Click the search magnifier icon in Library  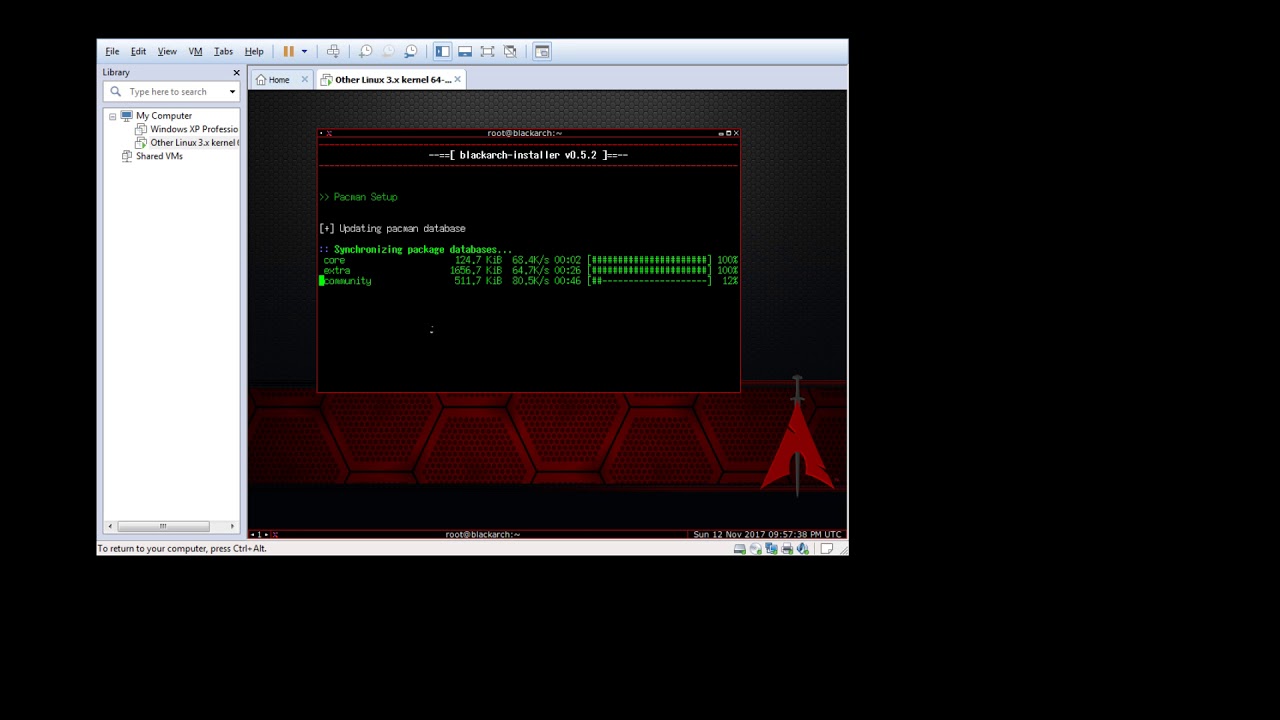(115, 91)
